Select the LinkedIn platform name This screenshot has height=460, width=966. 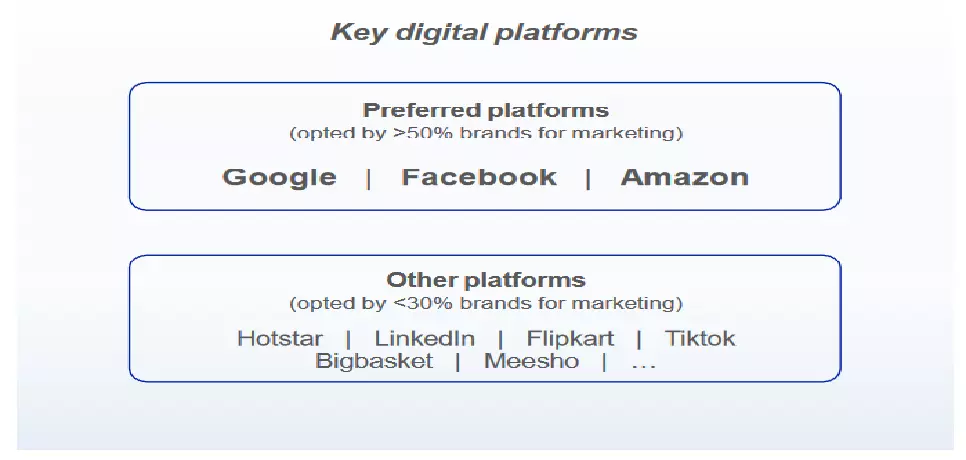coord(424,338)
